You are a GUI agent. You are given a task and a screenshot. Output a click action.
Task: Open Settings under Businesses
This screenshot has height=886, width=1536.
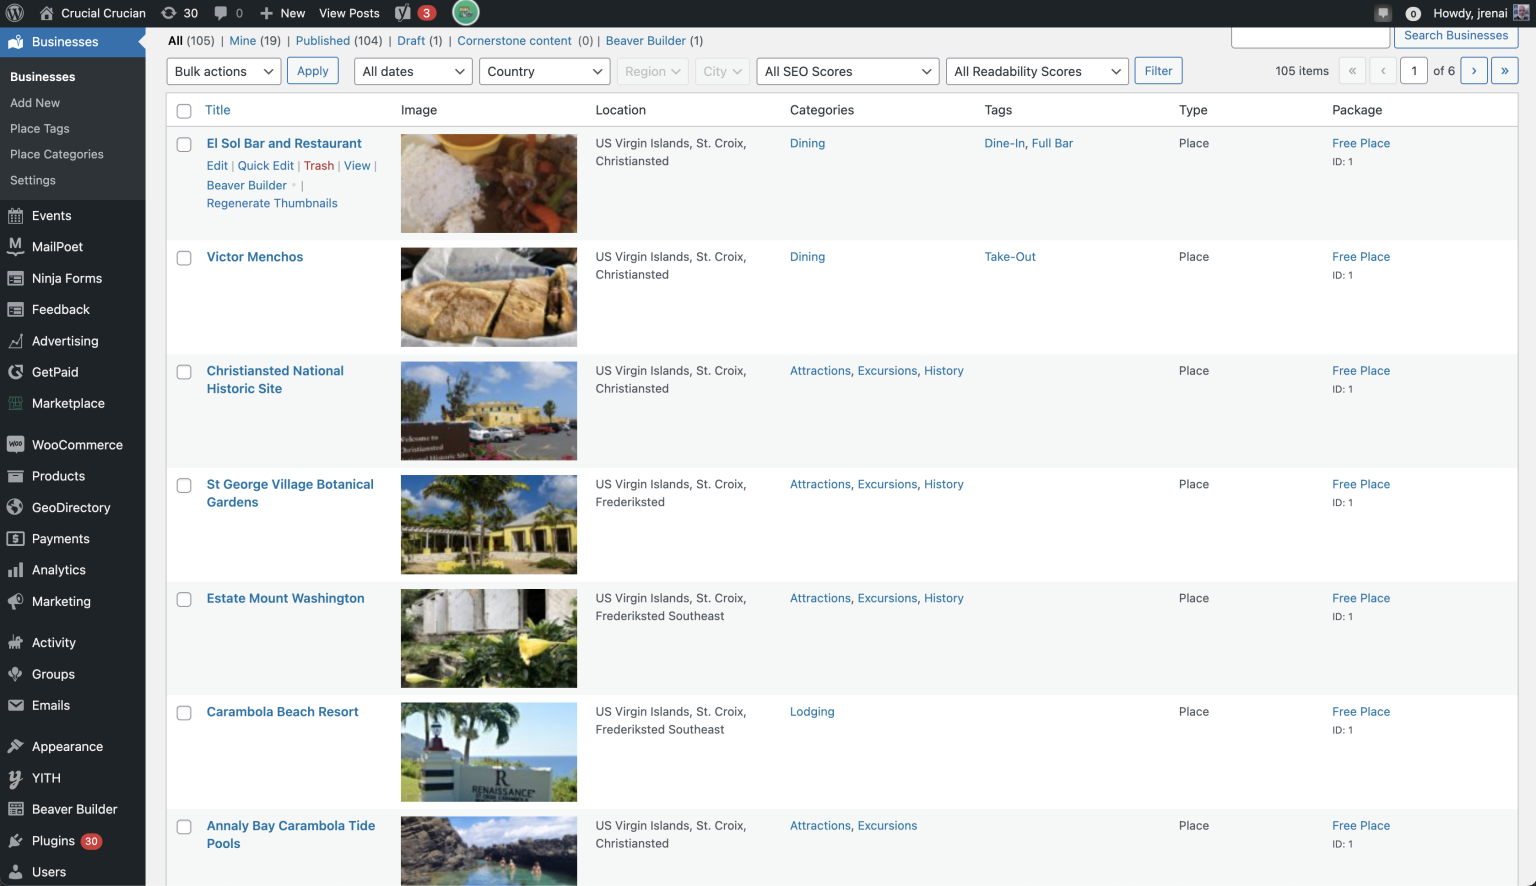point(33,181)
